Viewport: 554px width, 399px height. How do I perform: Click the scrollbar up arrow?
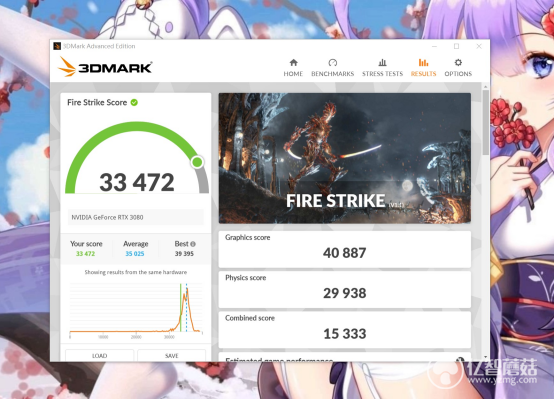click(x=486, y=87)
